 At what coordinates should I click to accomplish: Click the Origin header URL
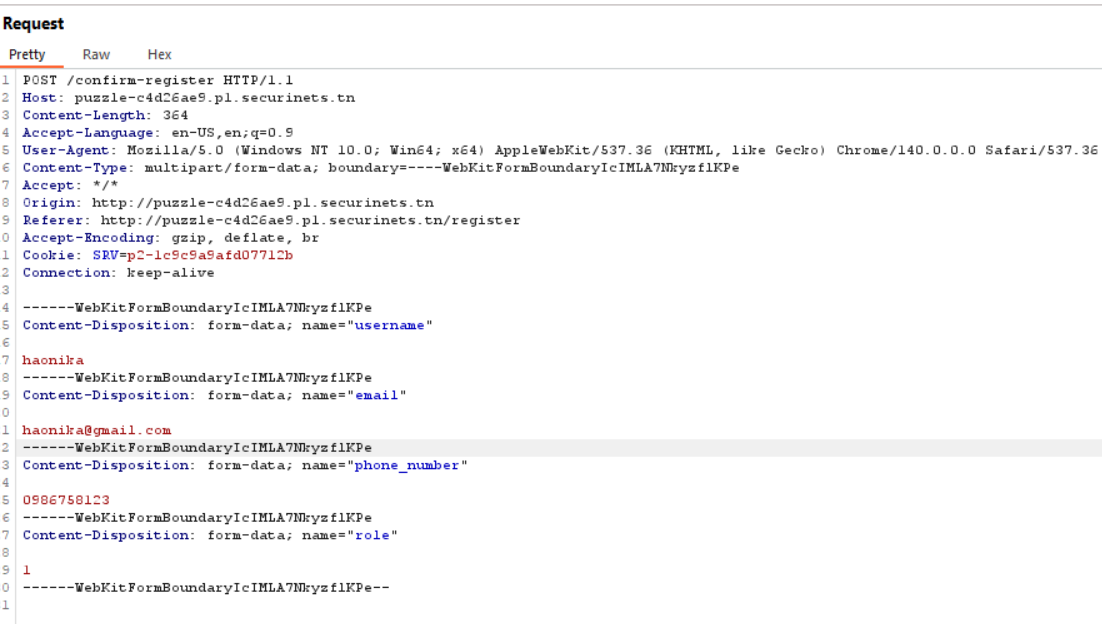(x=263, y=203)
